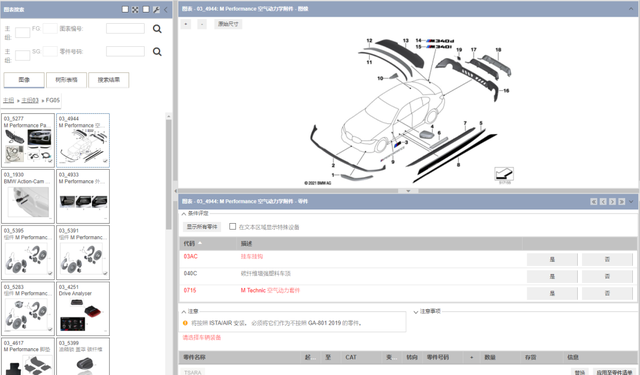Image resolution: width=640 pixels, height=375 pixels.
Task: Click the Yes button for code 03AC
Action: (552, 260)
